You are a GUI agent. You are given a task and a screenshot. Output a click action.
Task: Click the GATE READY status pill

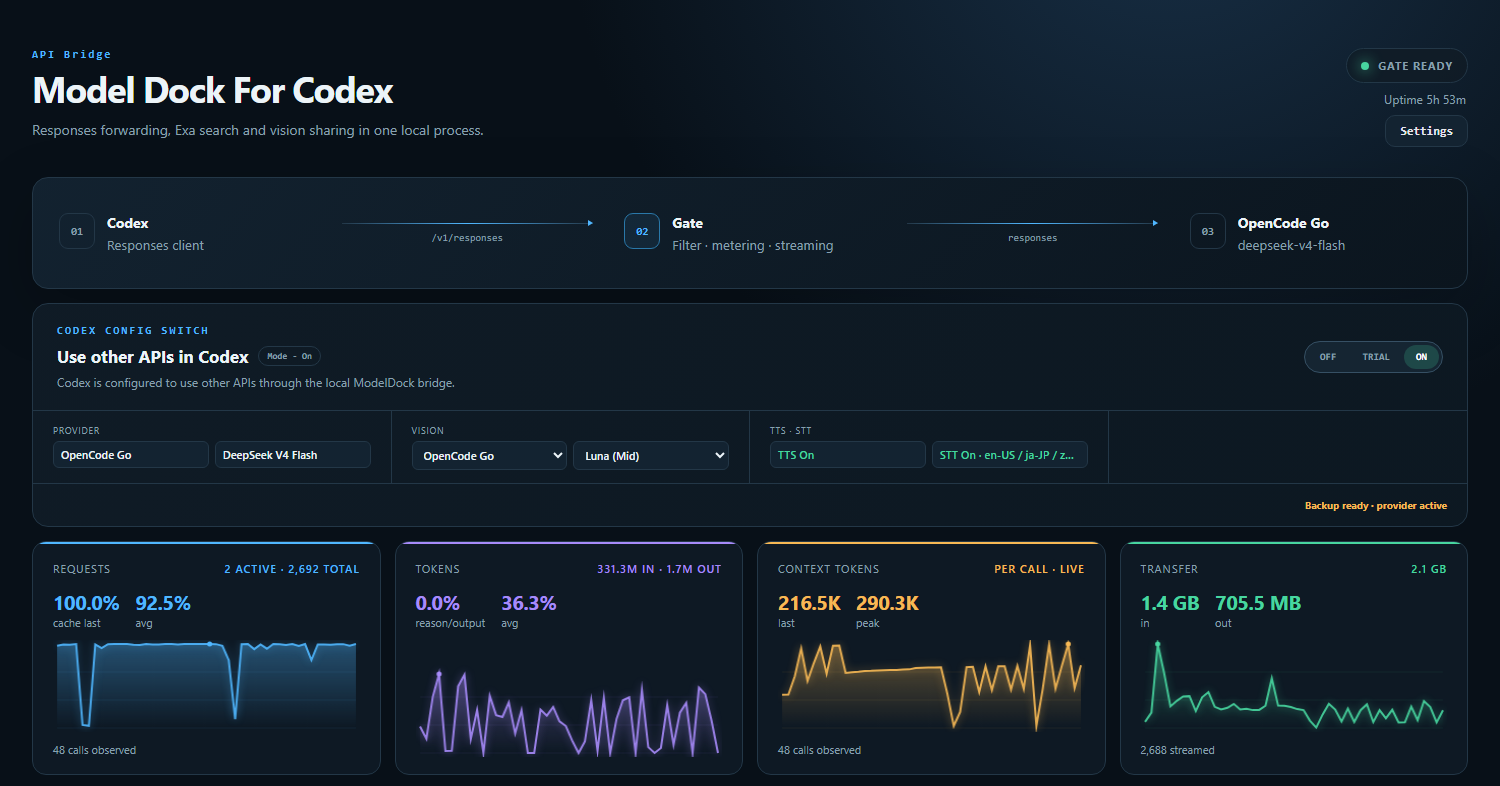(1407, 66)
